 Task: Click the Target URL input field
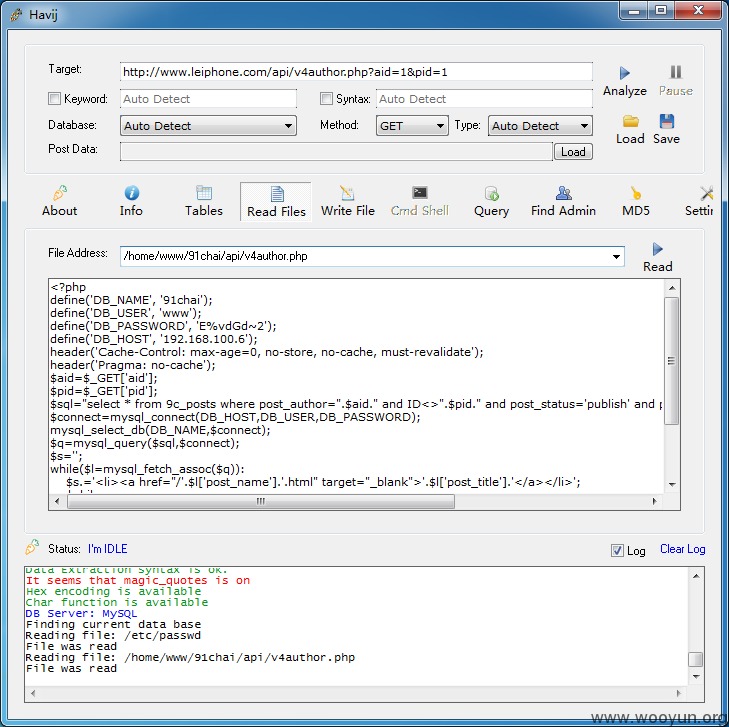tap(356, 72)
